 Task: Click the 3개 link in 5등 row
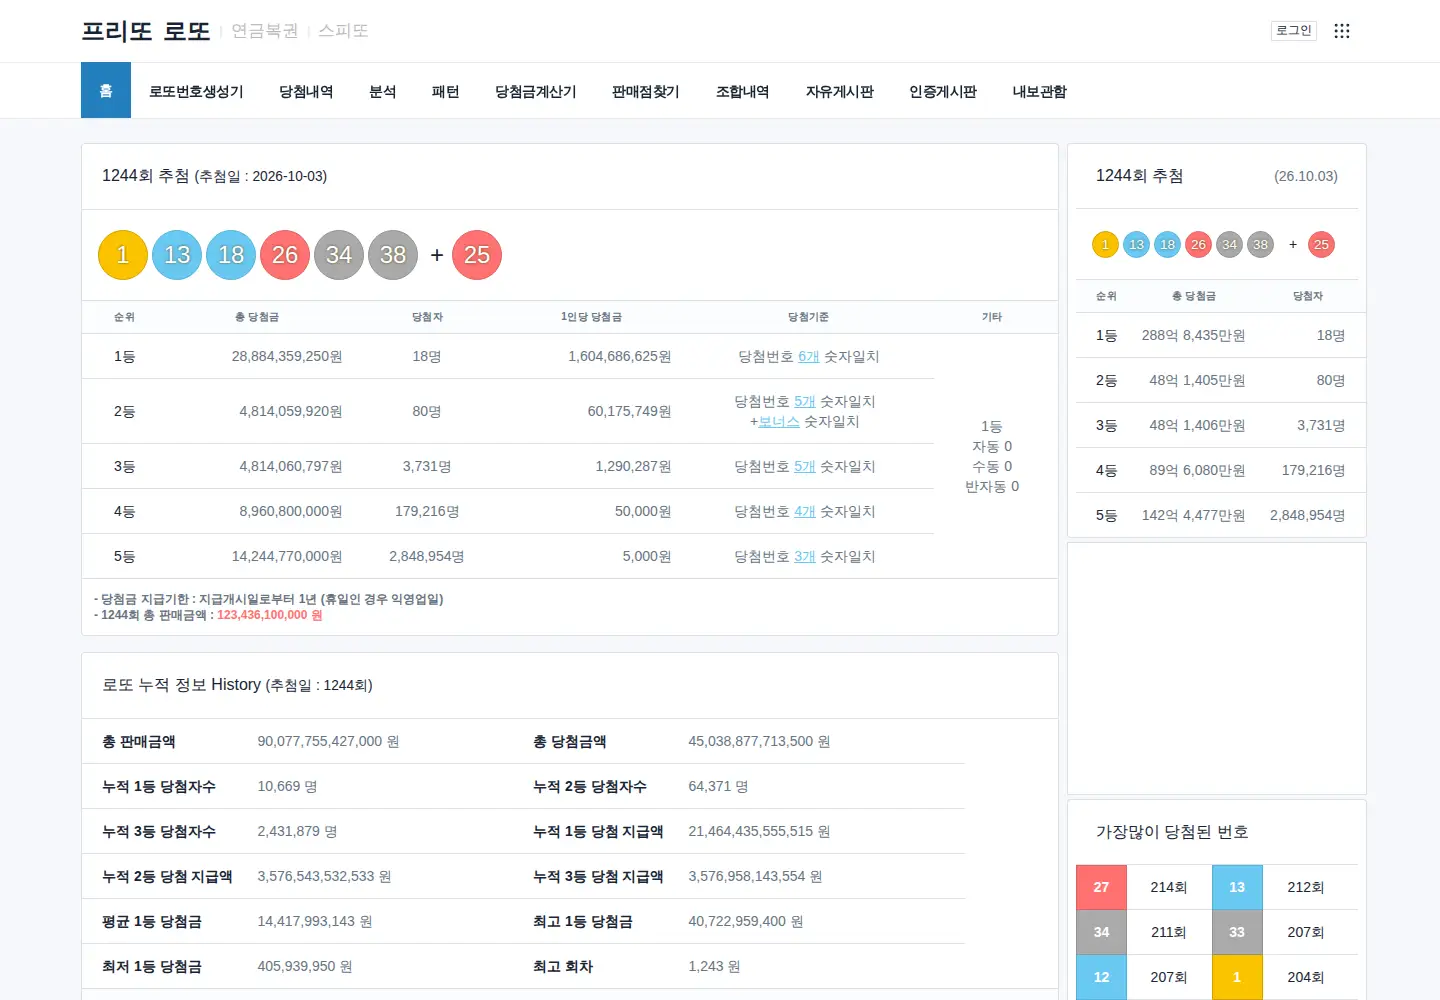pyautogui.click(x=805, y=556)
